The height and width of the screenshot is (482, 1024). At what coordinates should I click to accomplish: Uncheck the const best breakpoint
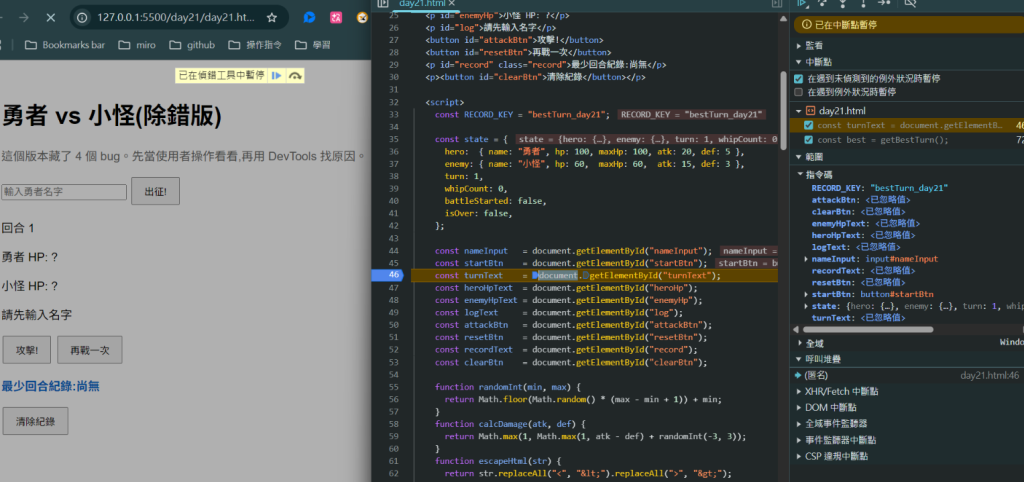(x=809, y=140)
